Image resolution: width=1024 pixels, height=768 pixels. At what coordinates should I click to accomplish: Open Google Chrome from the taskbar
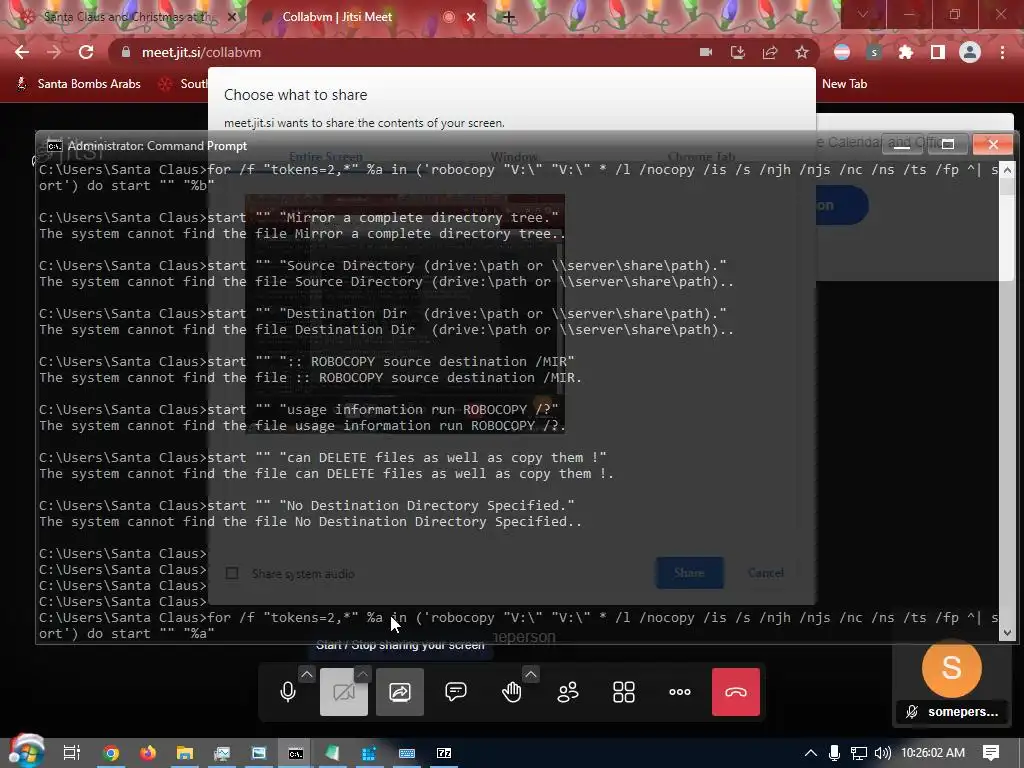pos(111,753)
